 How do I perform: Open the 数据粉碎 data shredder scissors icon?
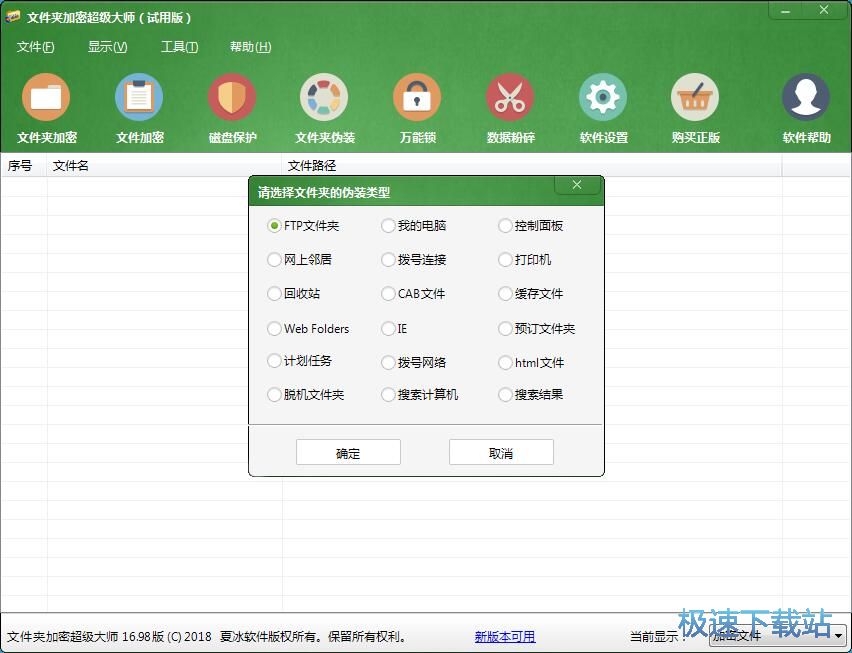click(x=510, y=99)
